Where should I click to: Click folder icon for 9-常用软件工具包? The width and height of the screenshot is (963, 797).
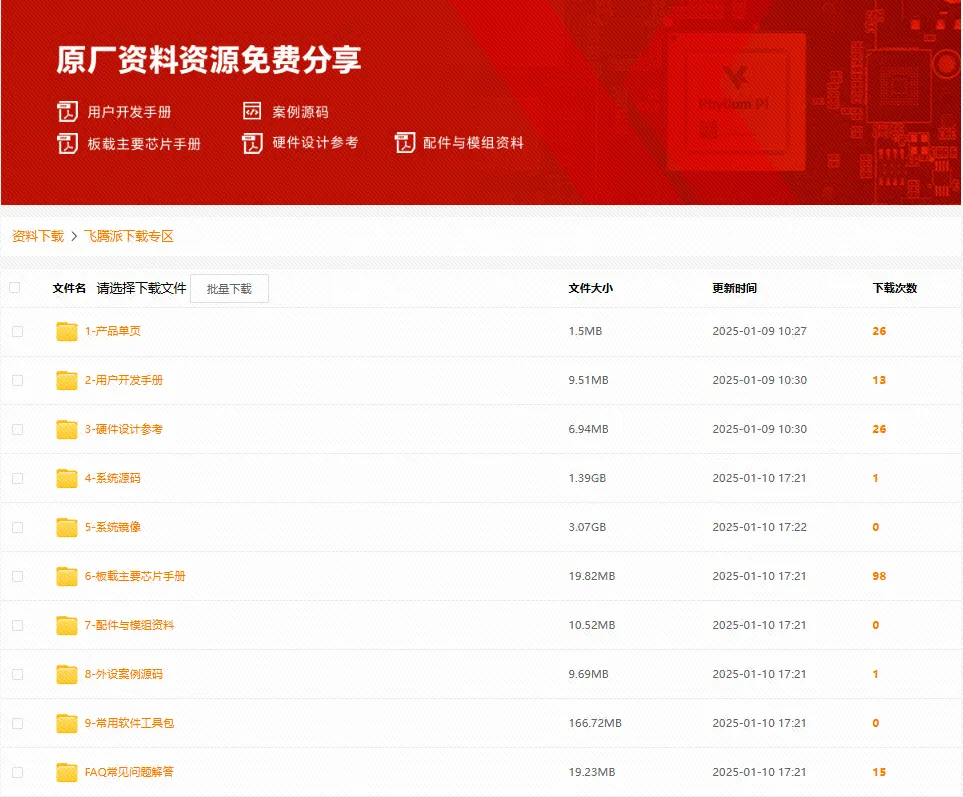(67, 723)
